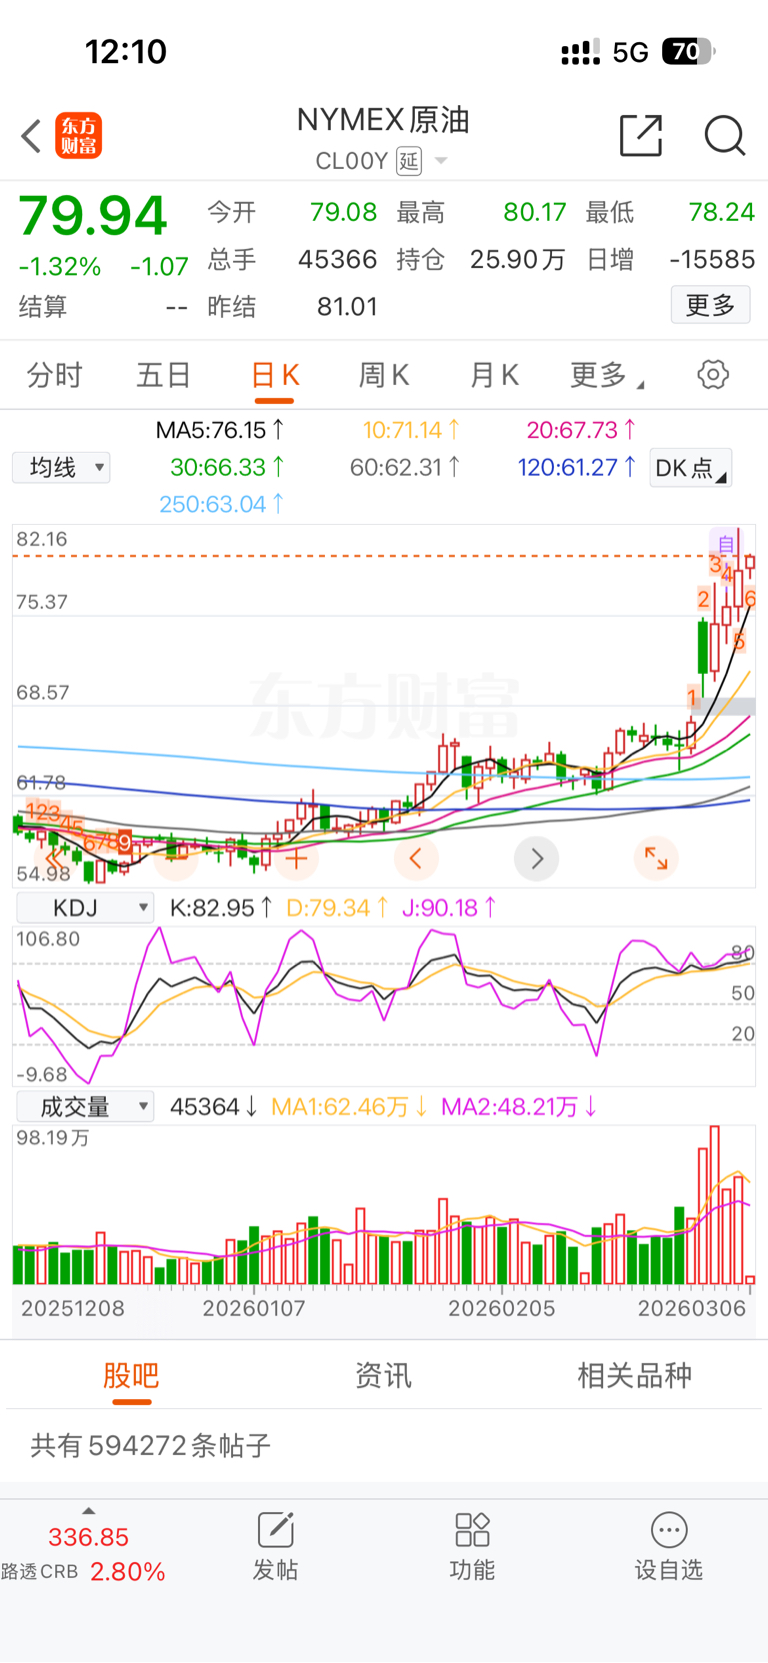Expand the 更多 chart period menu
768x1663 pixels.
pos(607,376)
